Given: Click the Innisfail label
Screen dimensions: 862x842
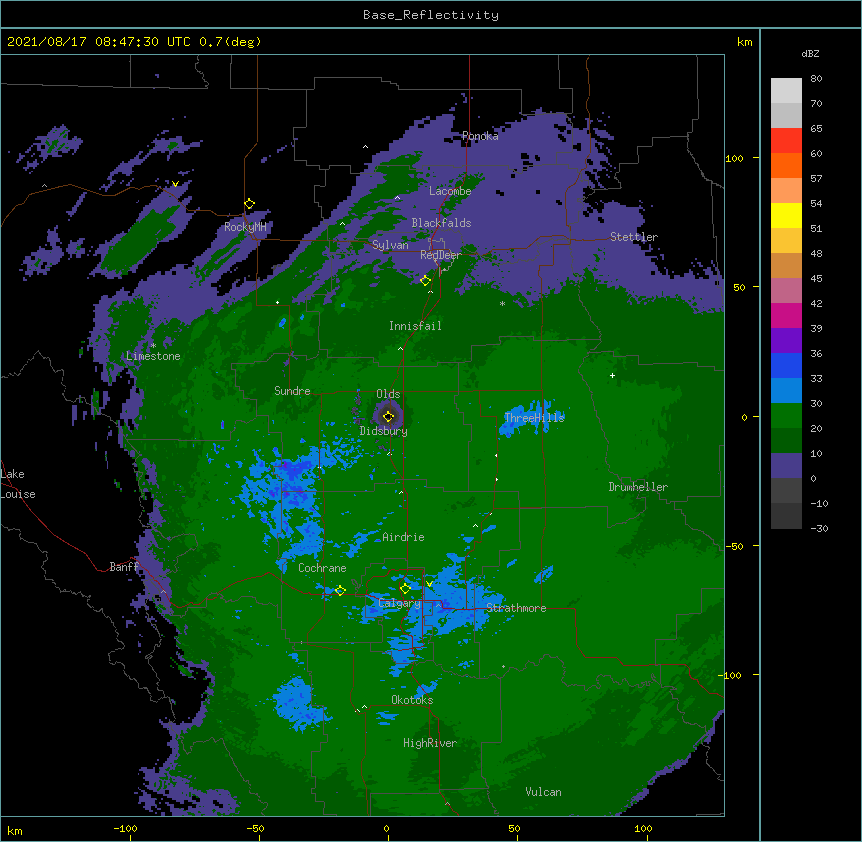Looking at the screenshot, I should click(416, 326).
